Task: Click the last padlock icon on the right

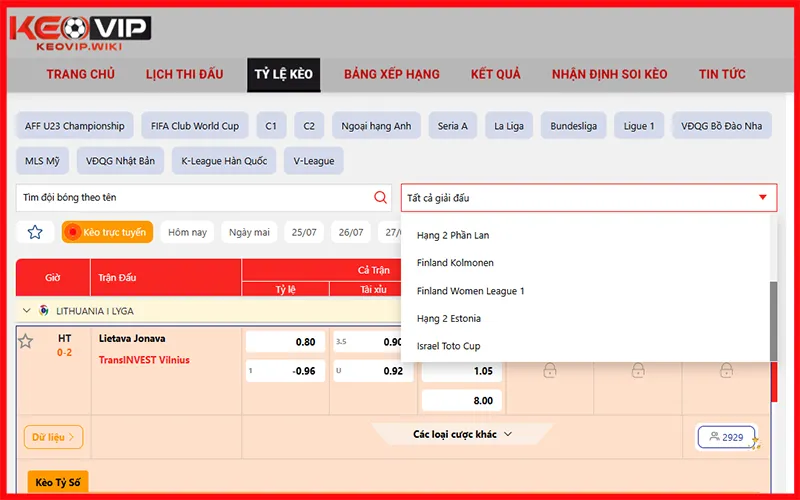Action: 724,371
